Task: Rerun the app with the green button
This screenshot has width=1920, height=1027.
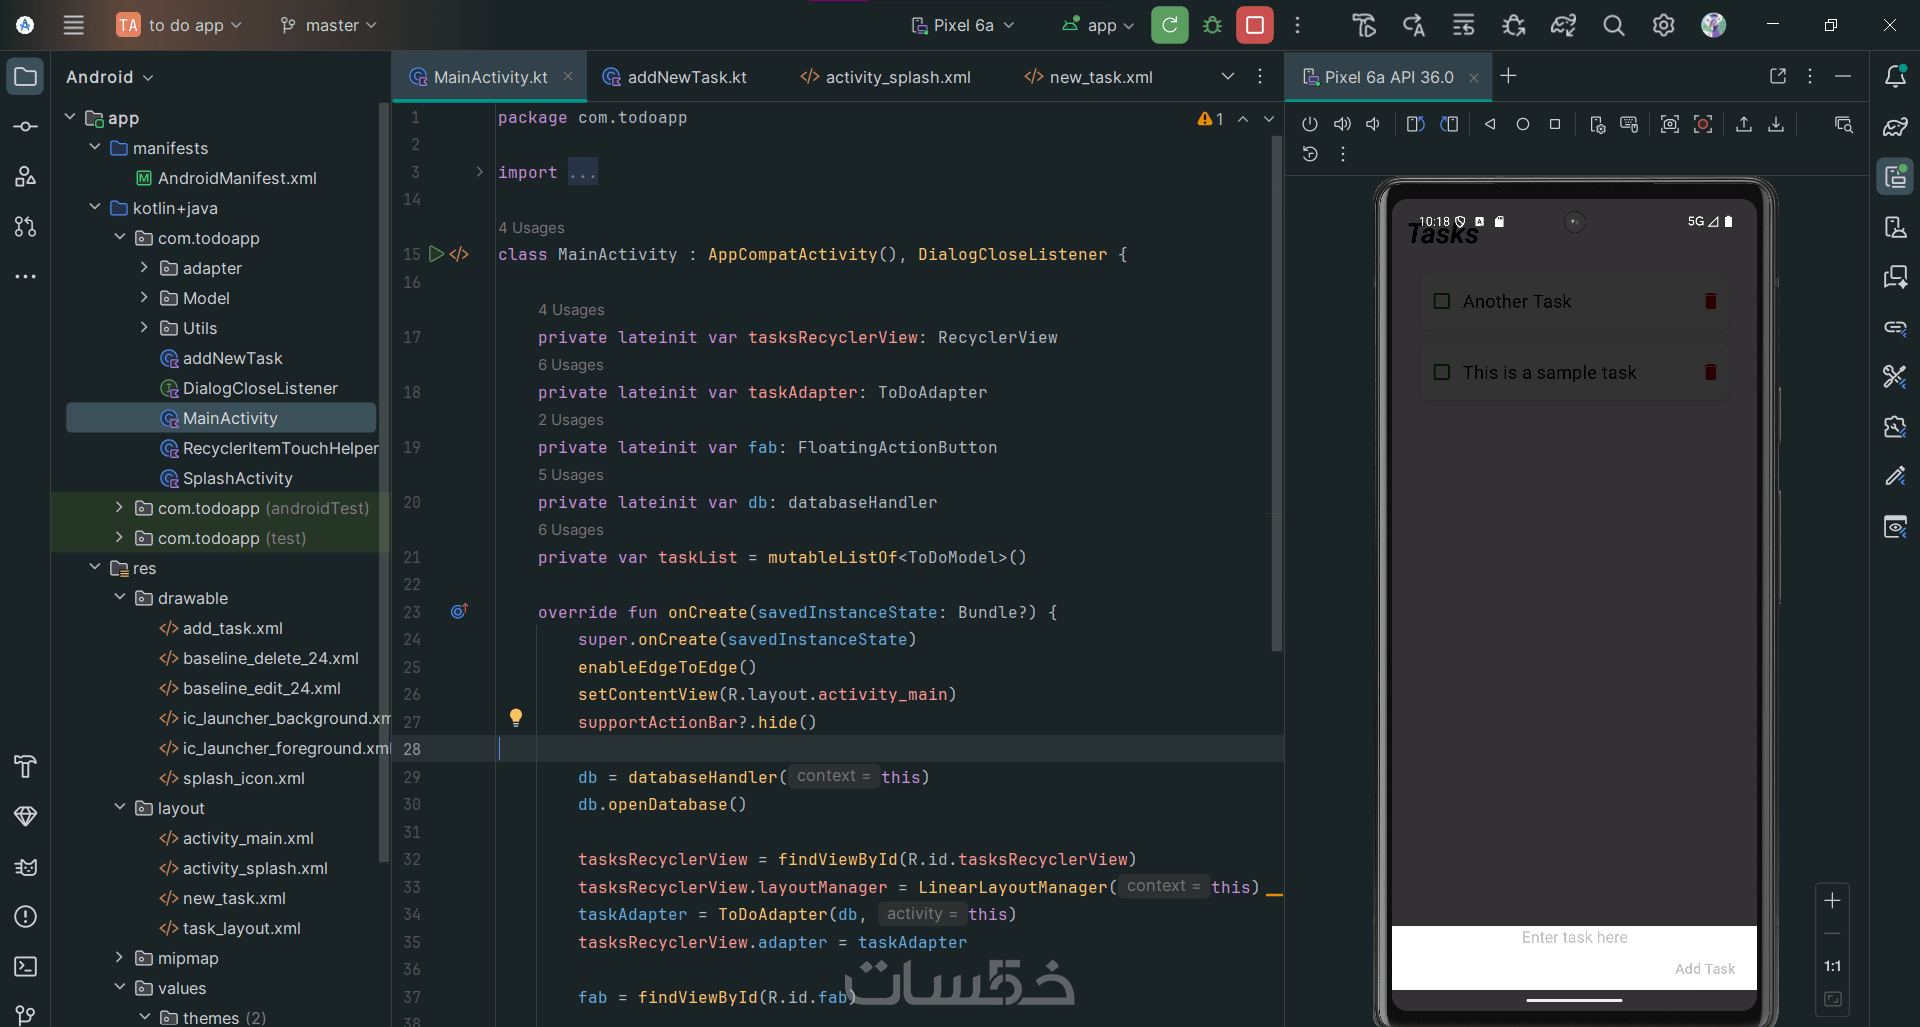Action: coord(1170,25)
